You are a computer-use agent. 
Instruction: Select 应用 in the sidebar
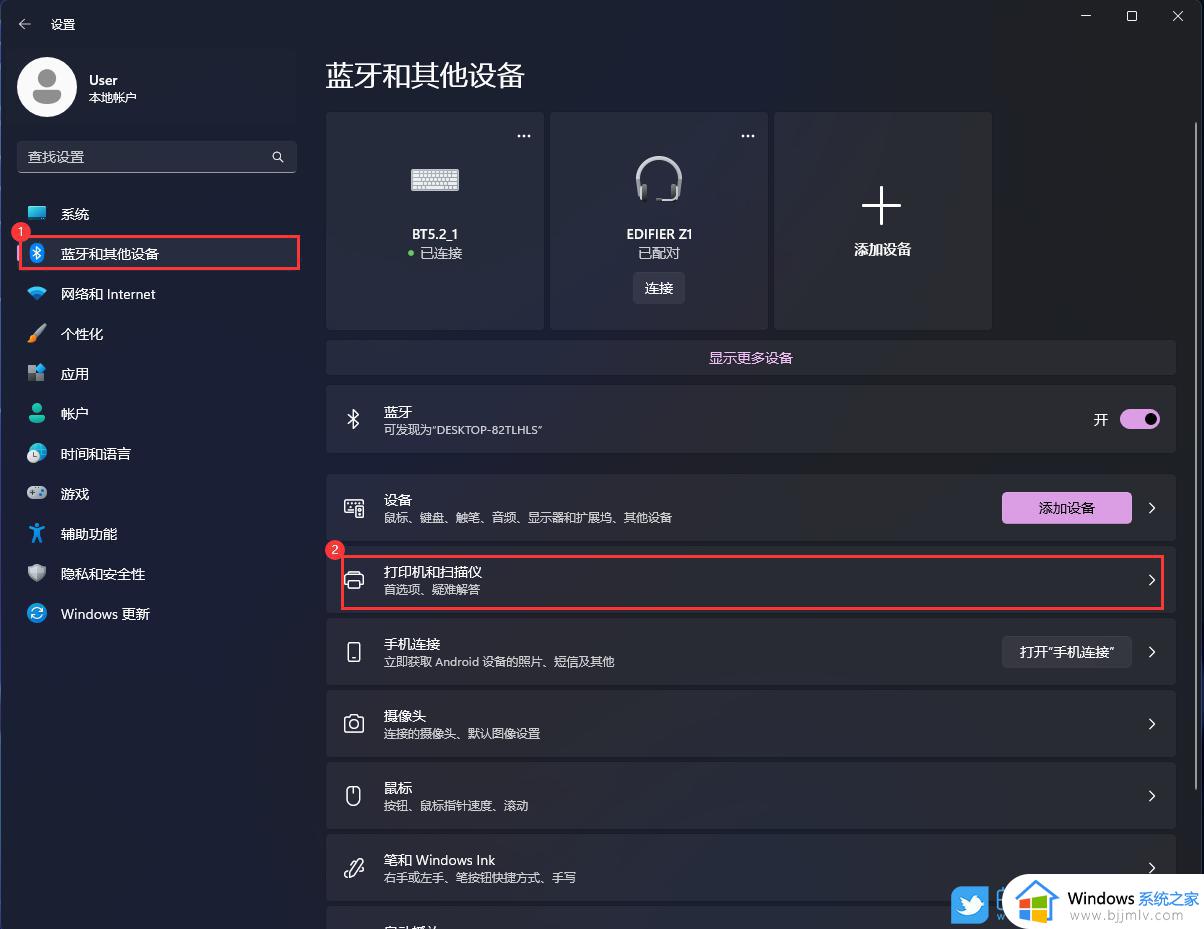tap(157, 374)
